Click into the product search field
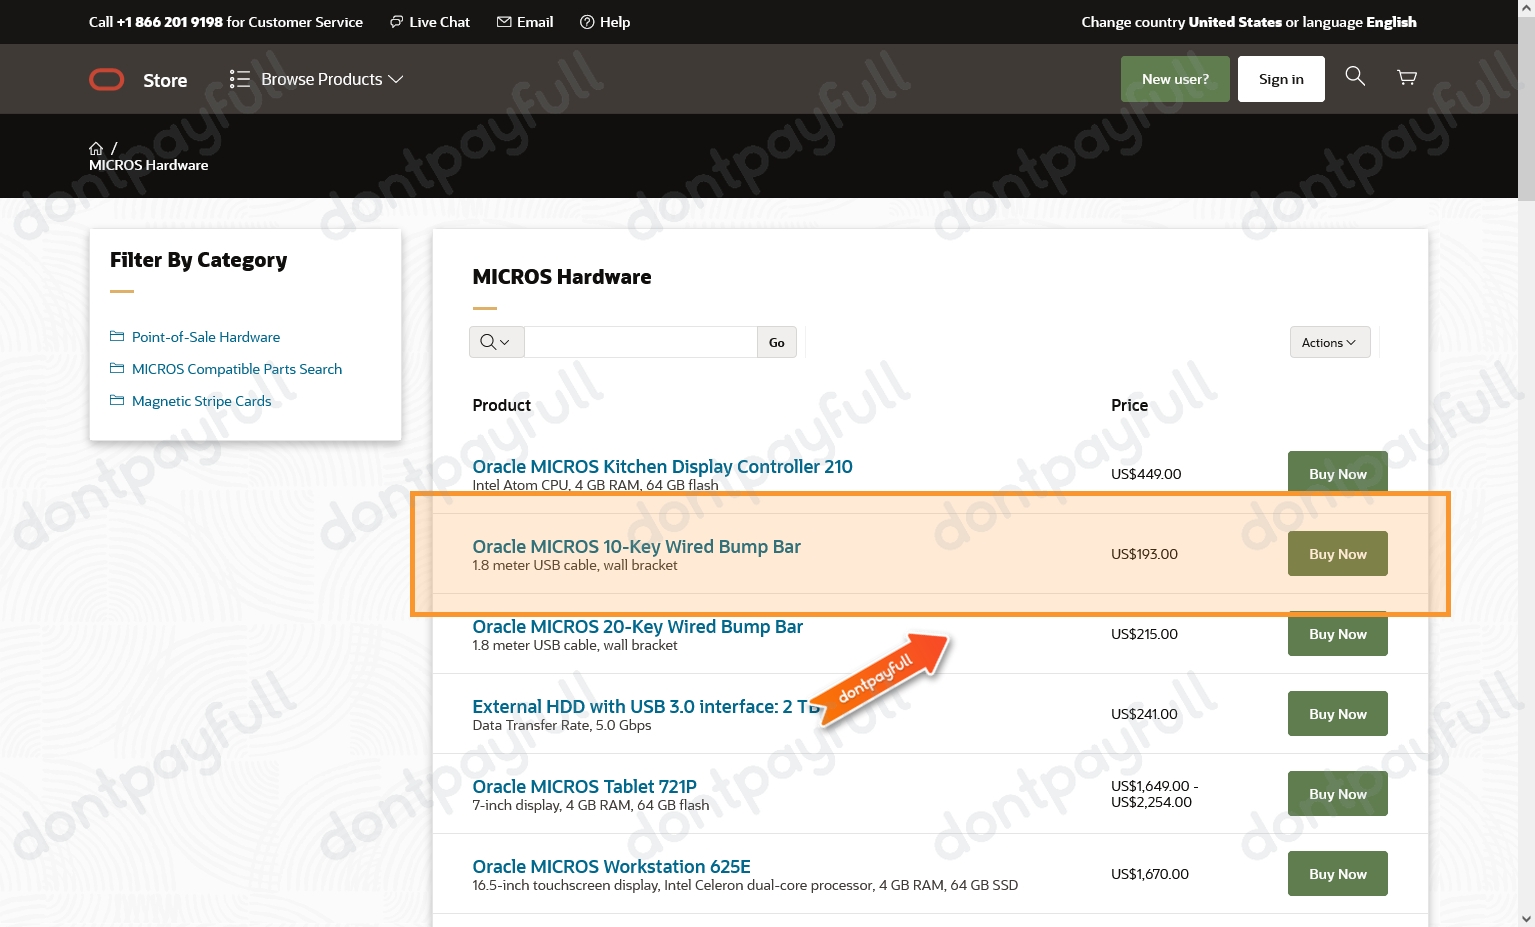 640,342
